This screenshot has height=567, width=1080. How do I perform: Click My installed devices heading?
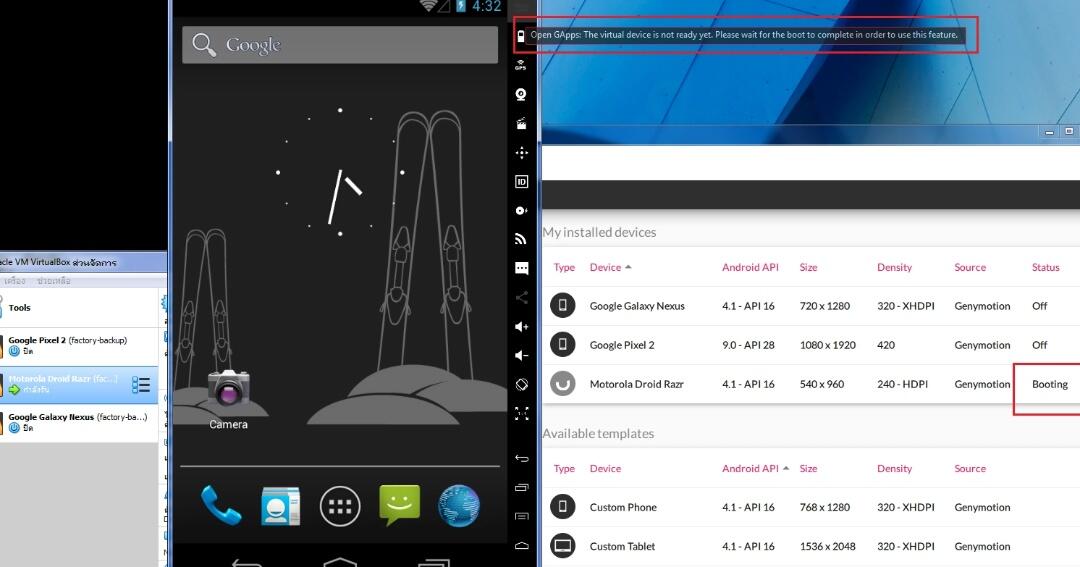(x=599, y=232)
